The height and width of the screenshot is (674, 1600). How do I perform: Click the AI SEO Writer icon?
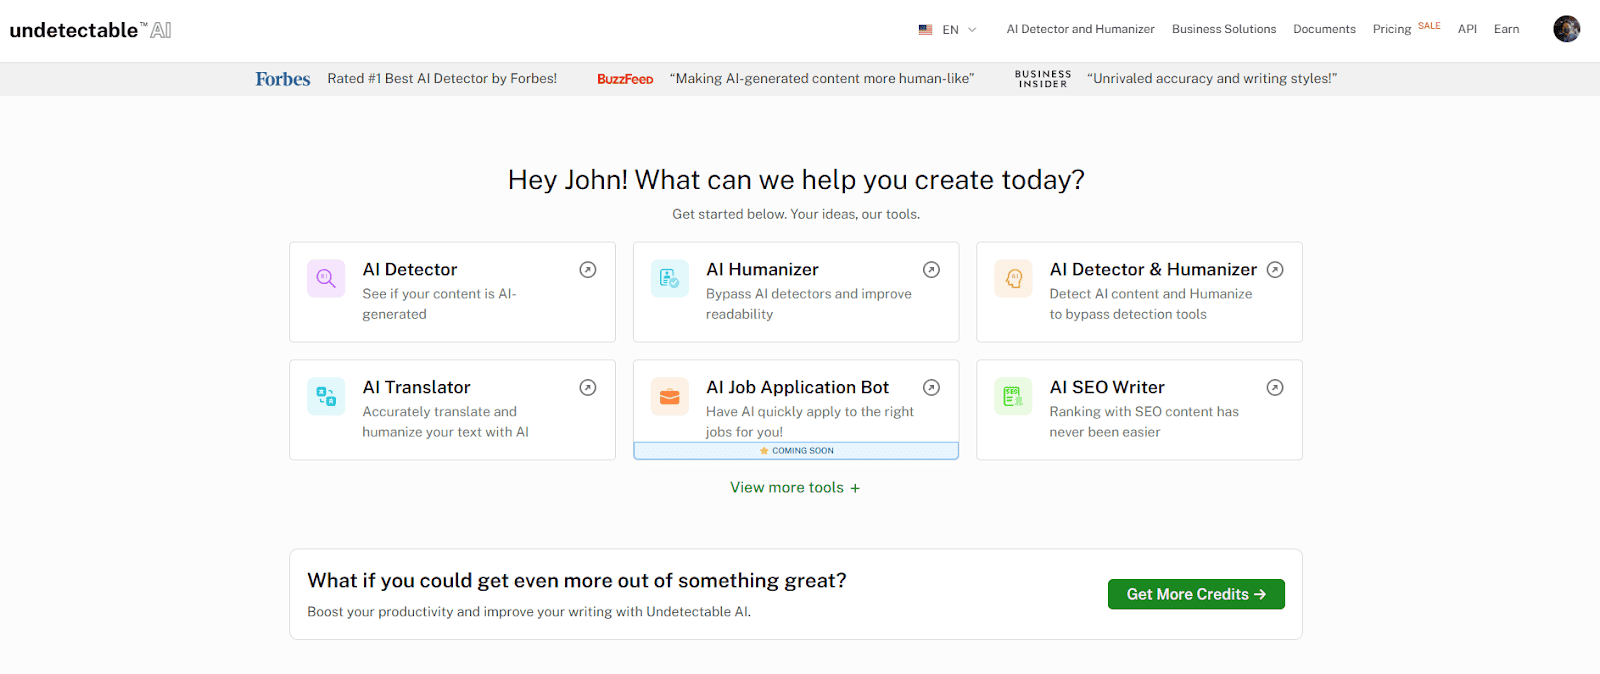click(x=1013, y=397)
